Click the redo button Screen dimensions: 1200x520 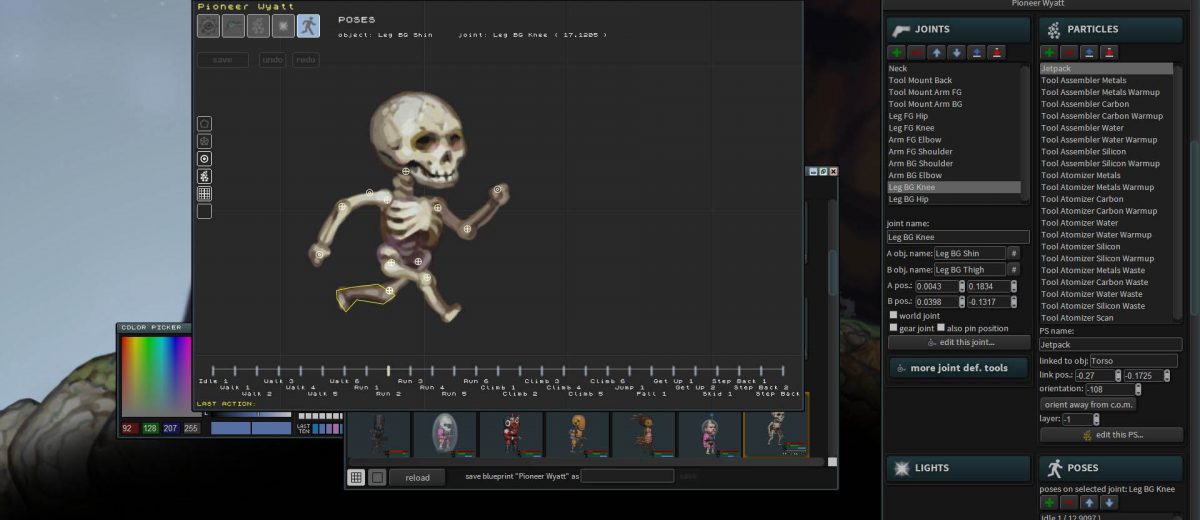[x=306, y=60]
